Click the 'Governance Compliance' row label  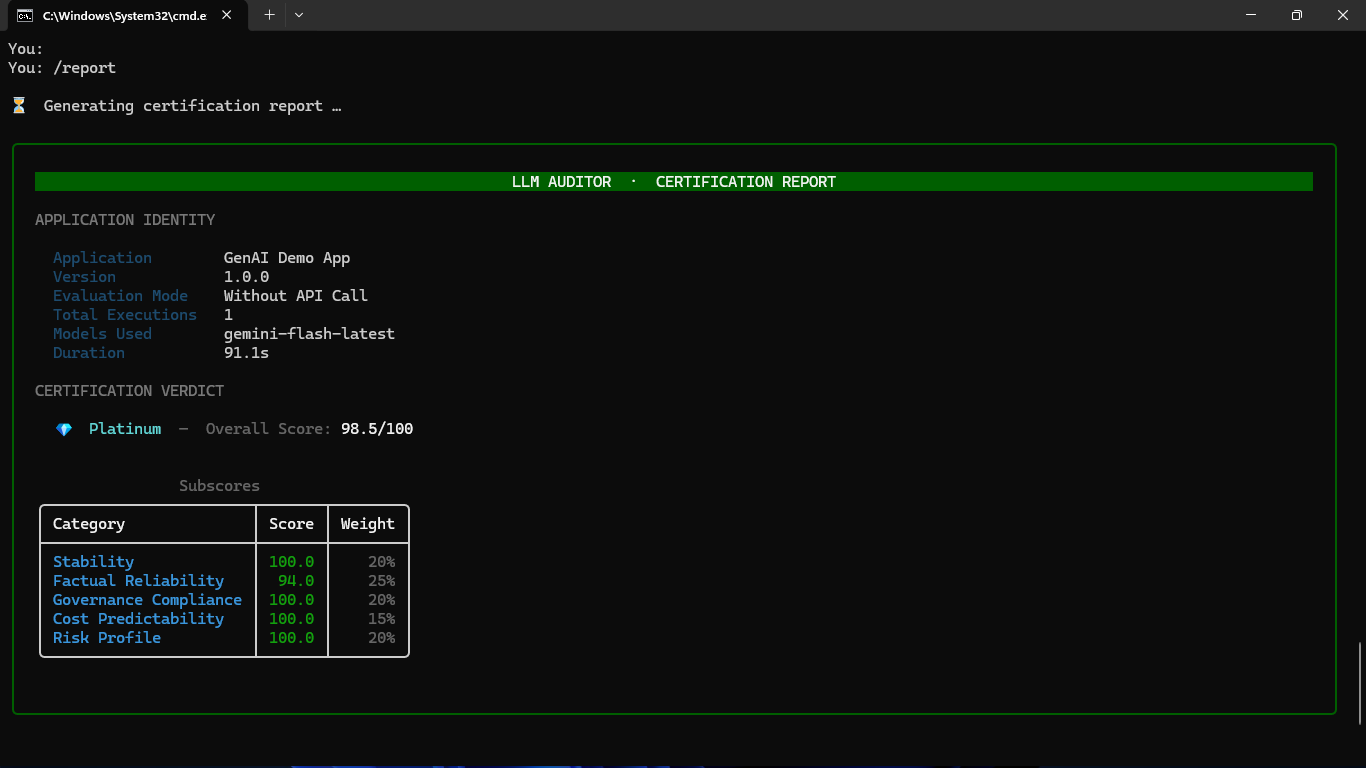point(147,600)
